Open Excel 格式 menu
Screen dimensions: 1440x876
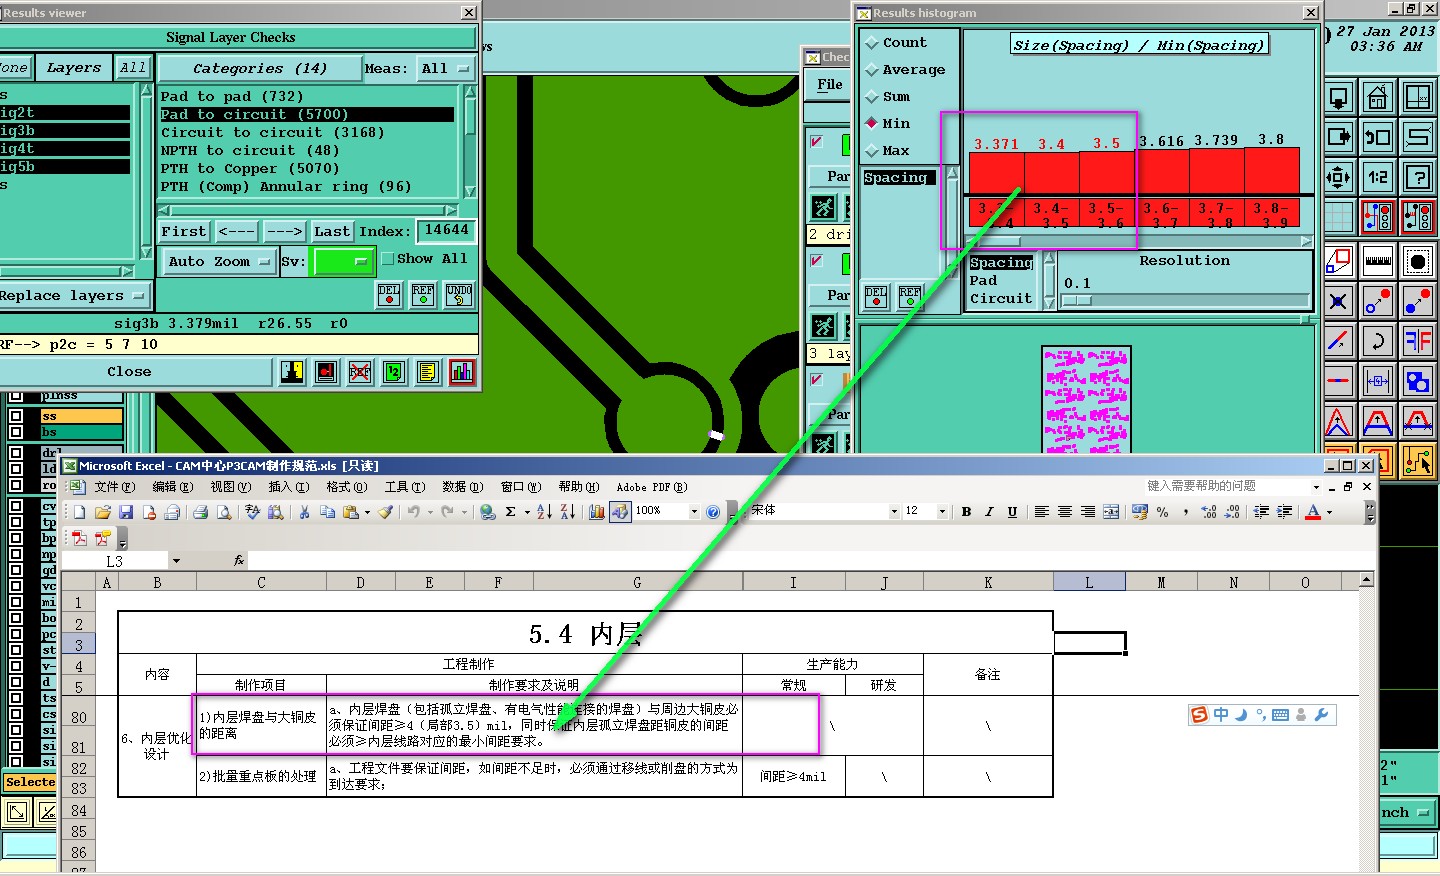pos(346,487)
